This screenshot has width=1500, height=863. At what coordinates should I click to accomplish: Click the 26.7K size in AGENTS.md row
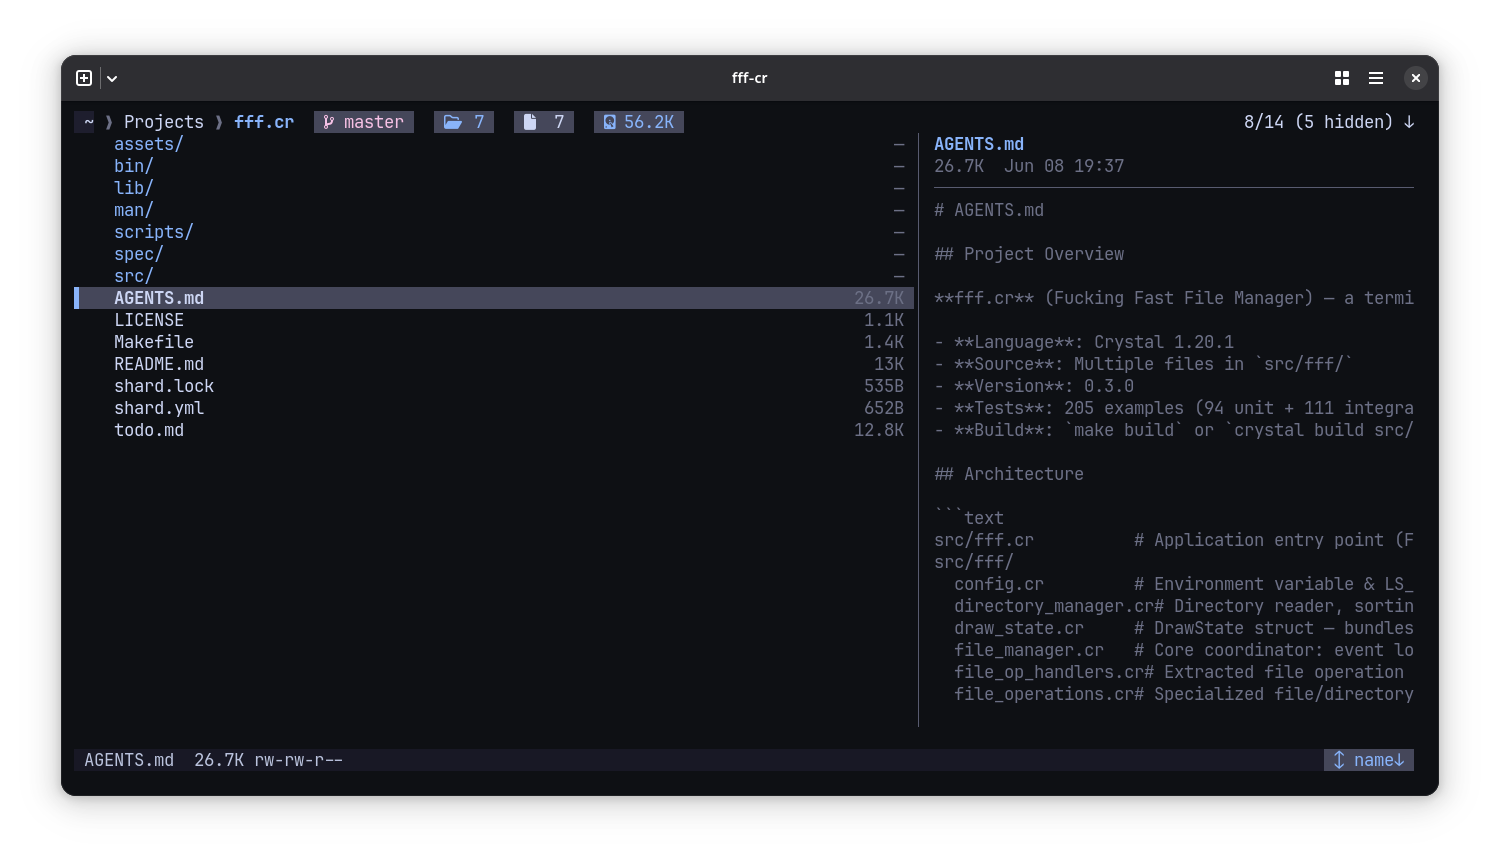tap(879, 298)
